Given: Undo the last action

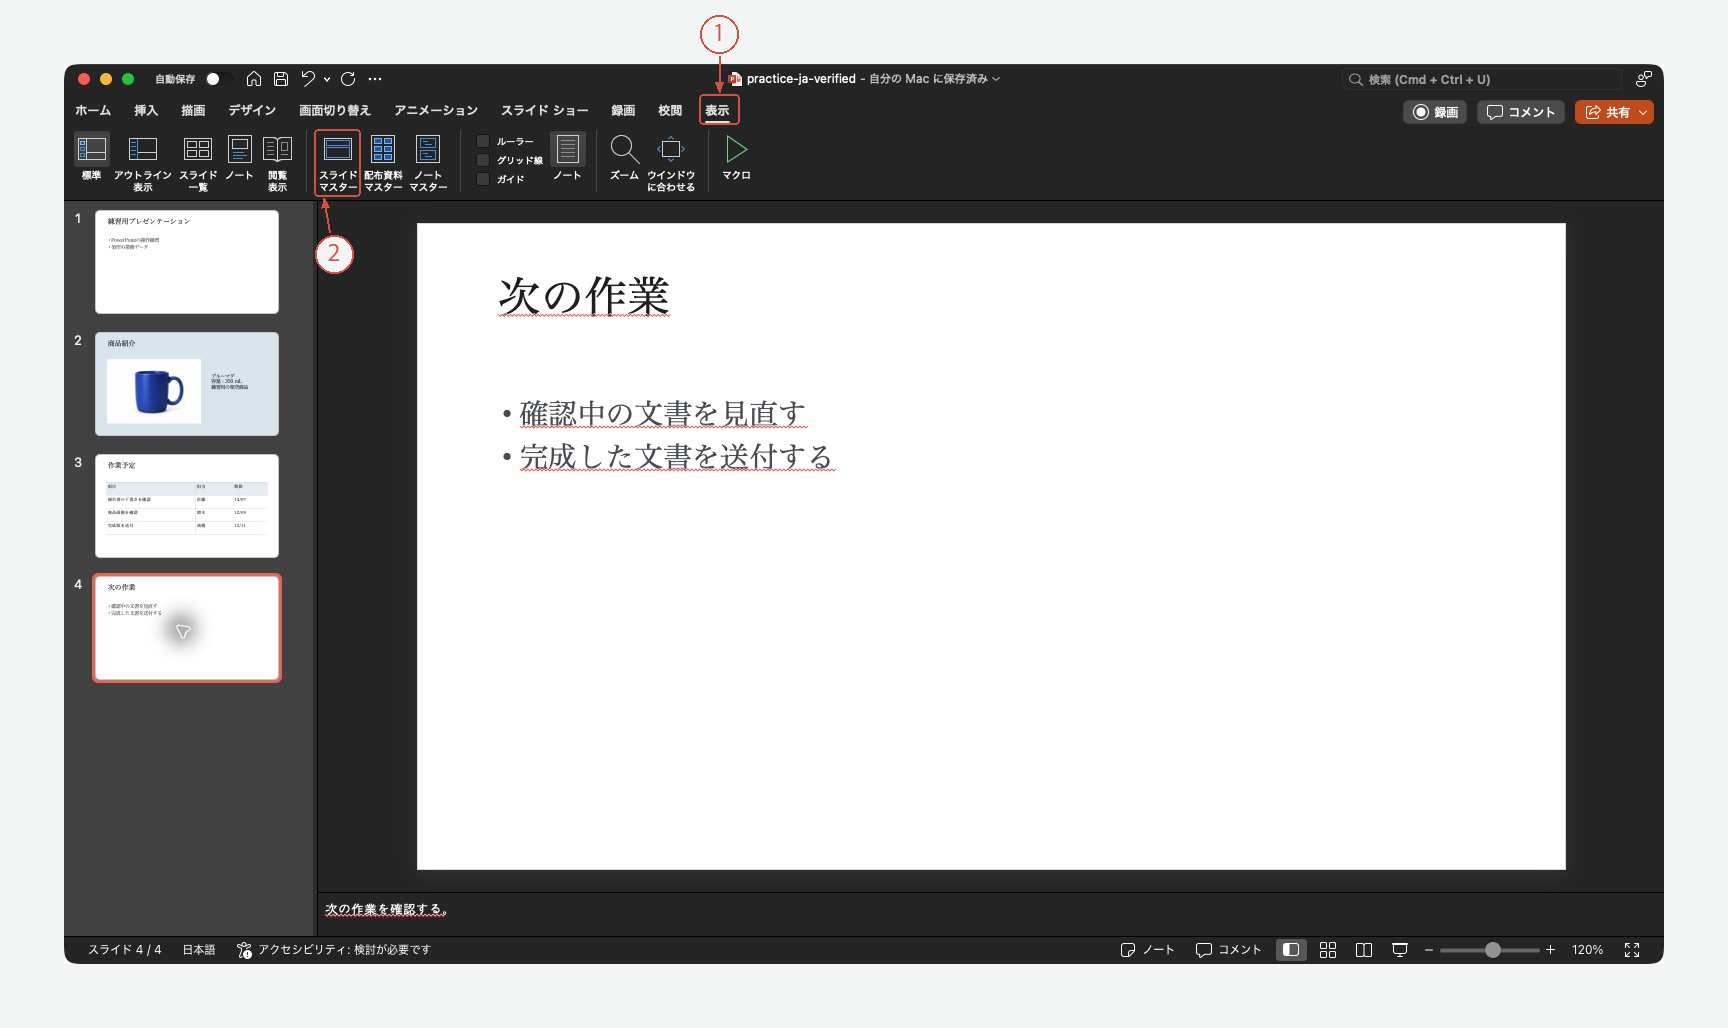Looking at the screenshot, I should [x=308, y=79].
